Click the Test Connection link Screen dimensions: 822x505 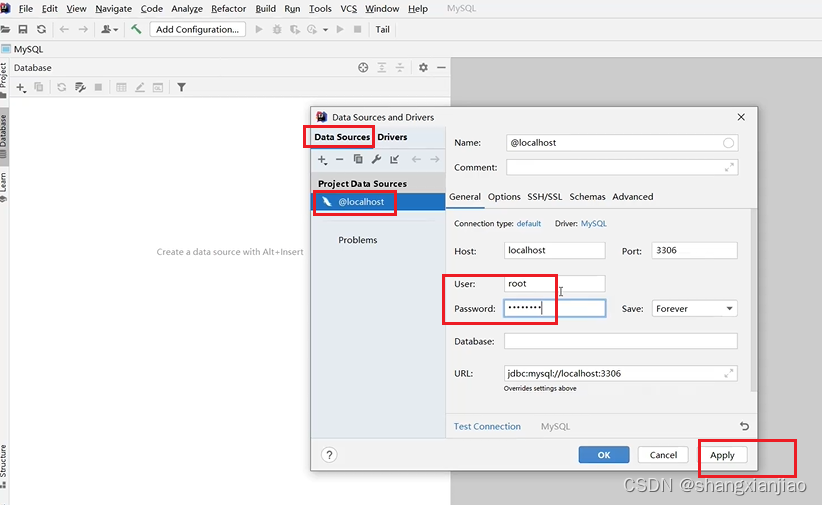(x=487, y=426)
